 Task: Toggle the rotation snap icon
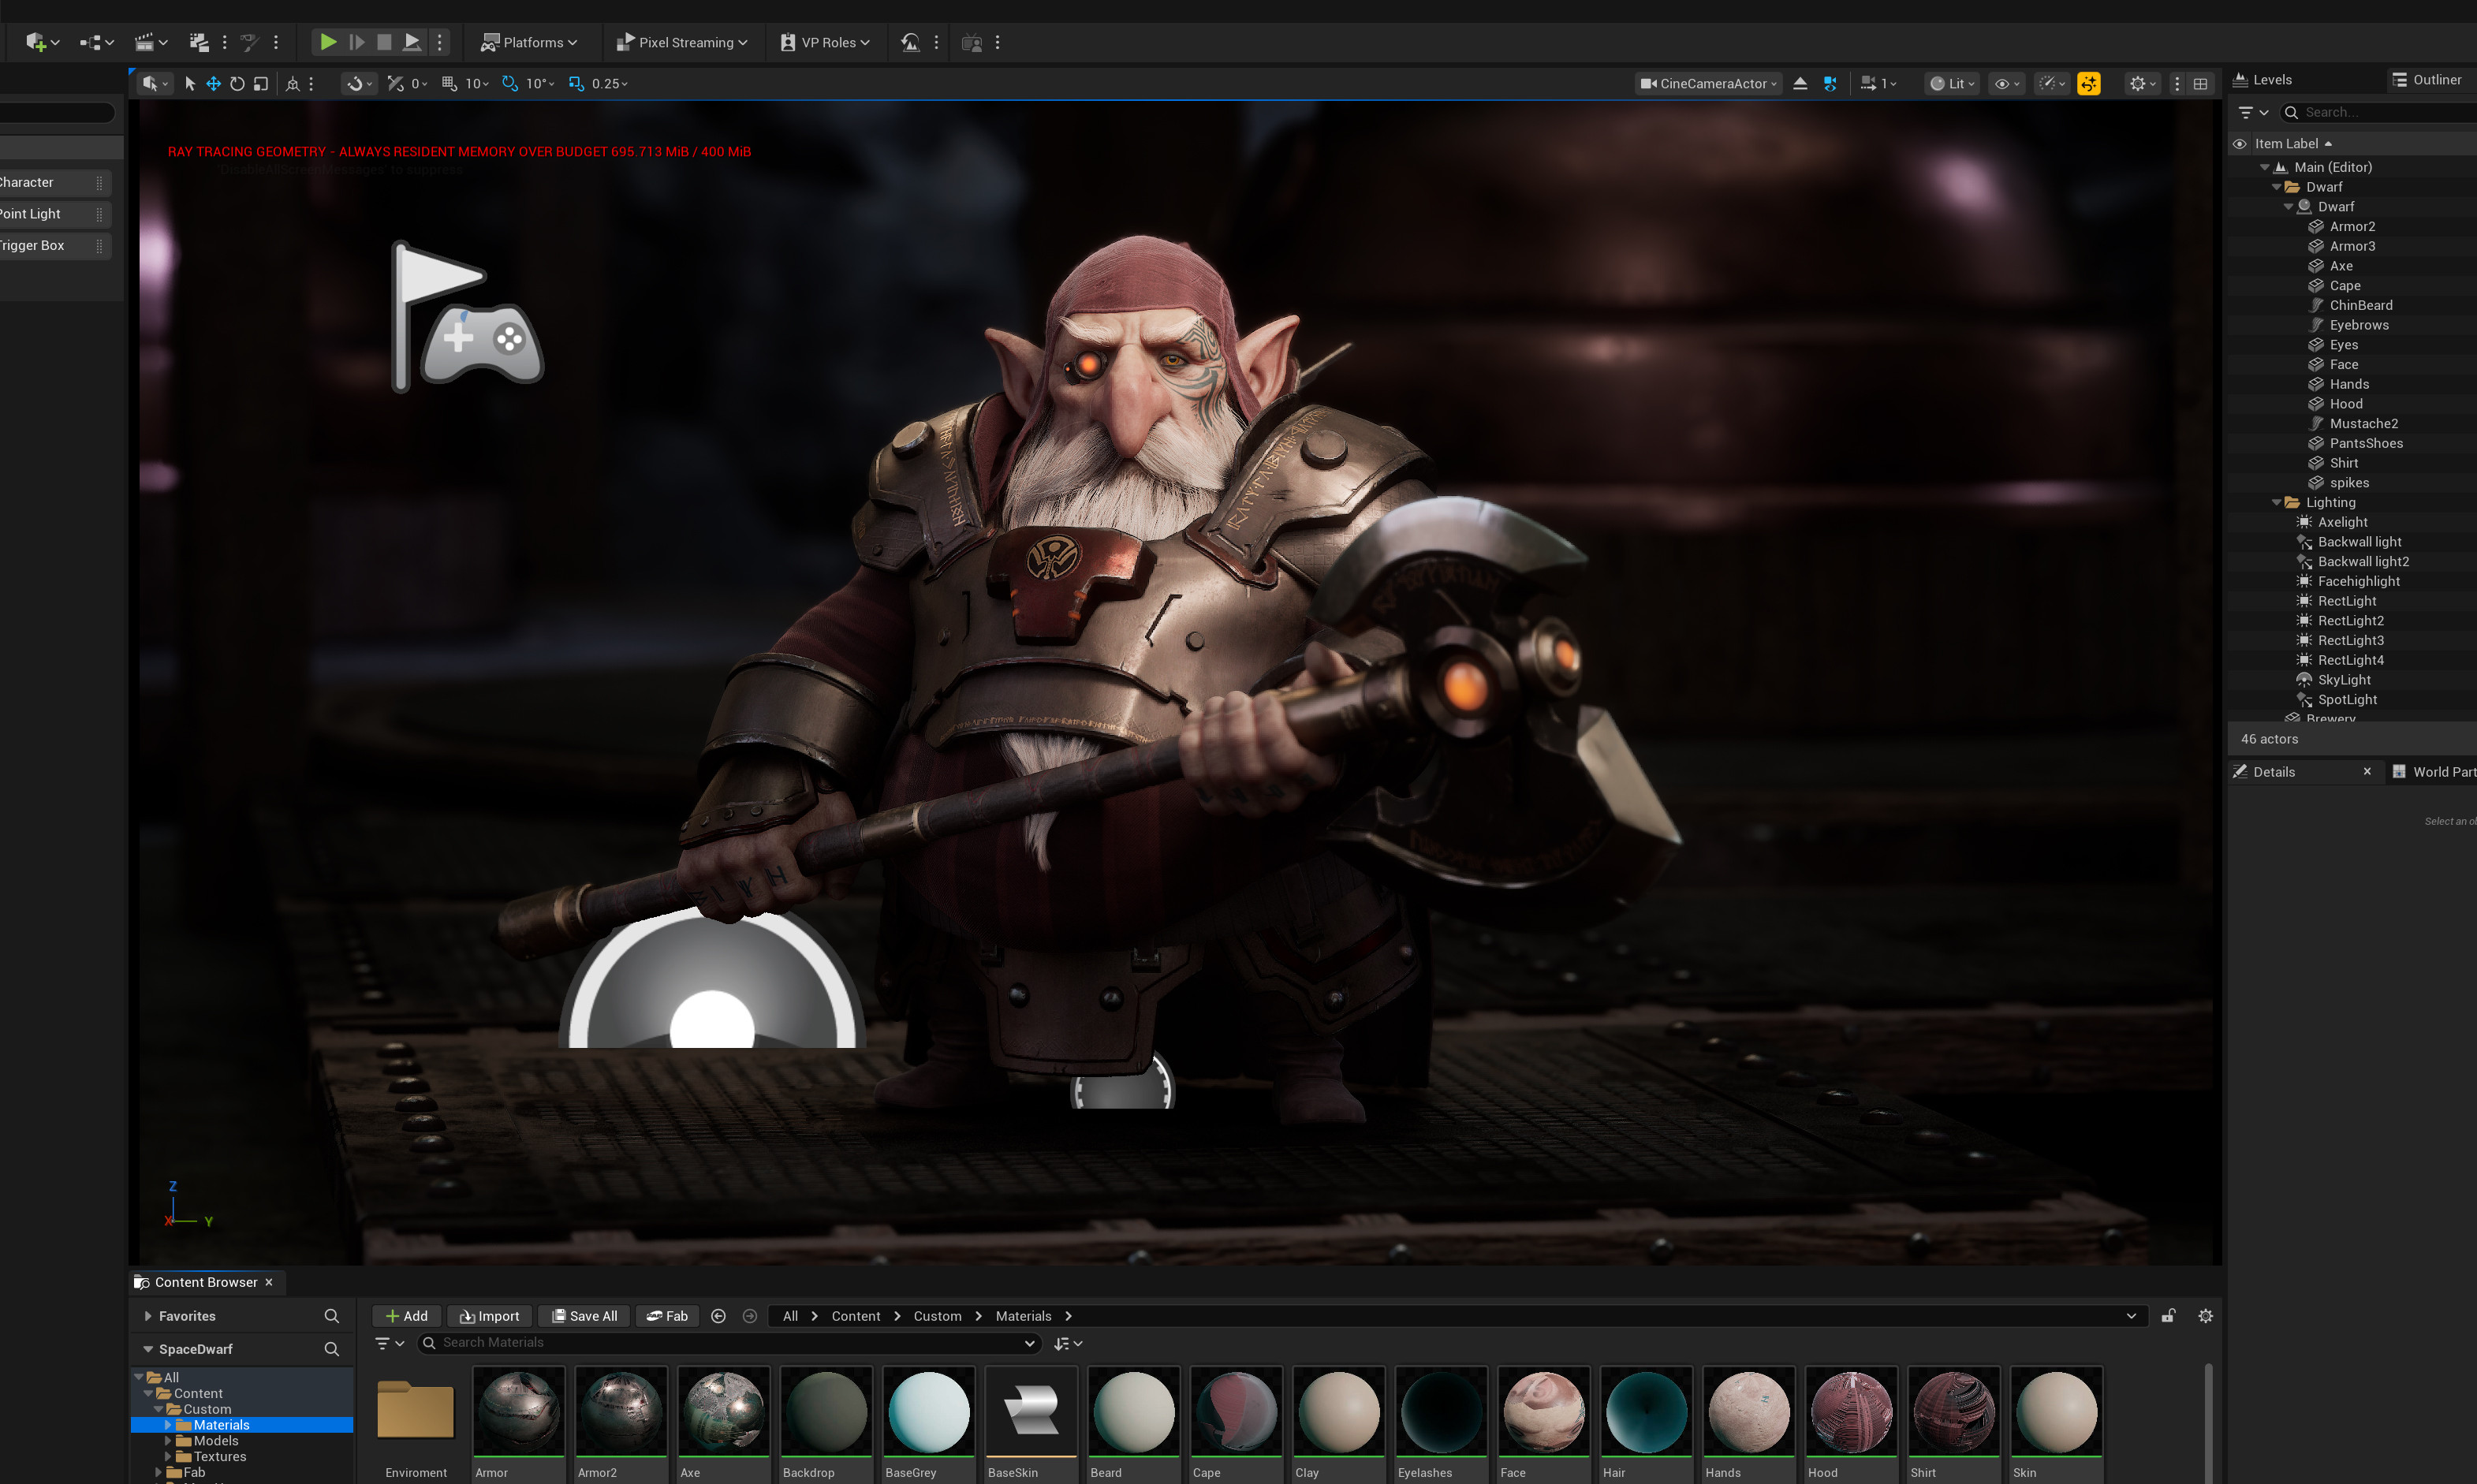[510, 84]
